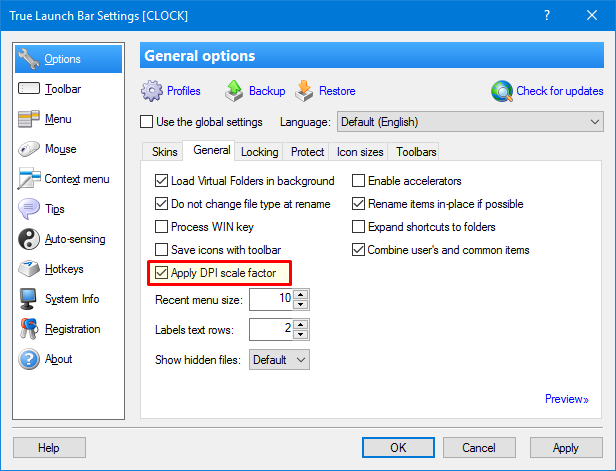Select the Mouse icon in sidebar
This screenshot has width=616, height=471.
28,150
